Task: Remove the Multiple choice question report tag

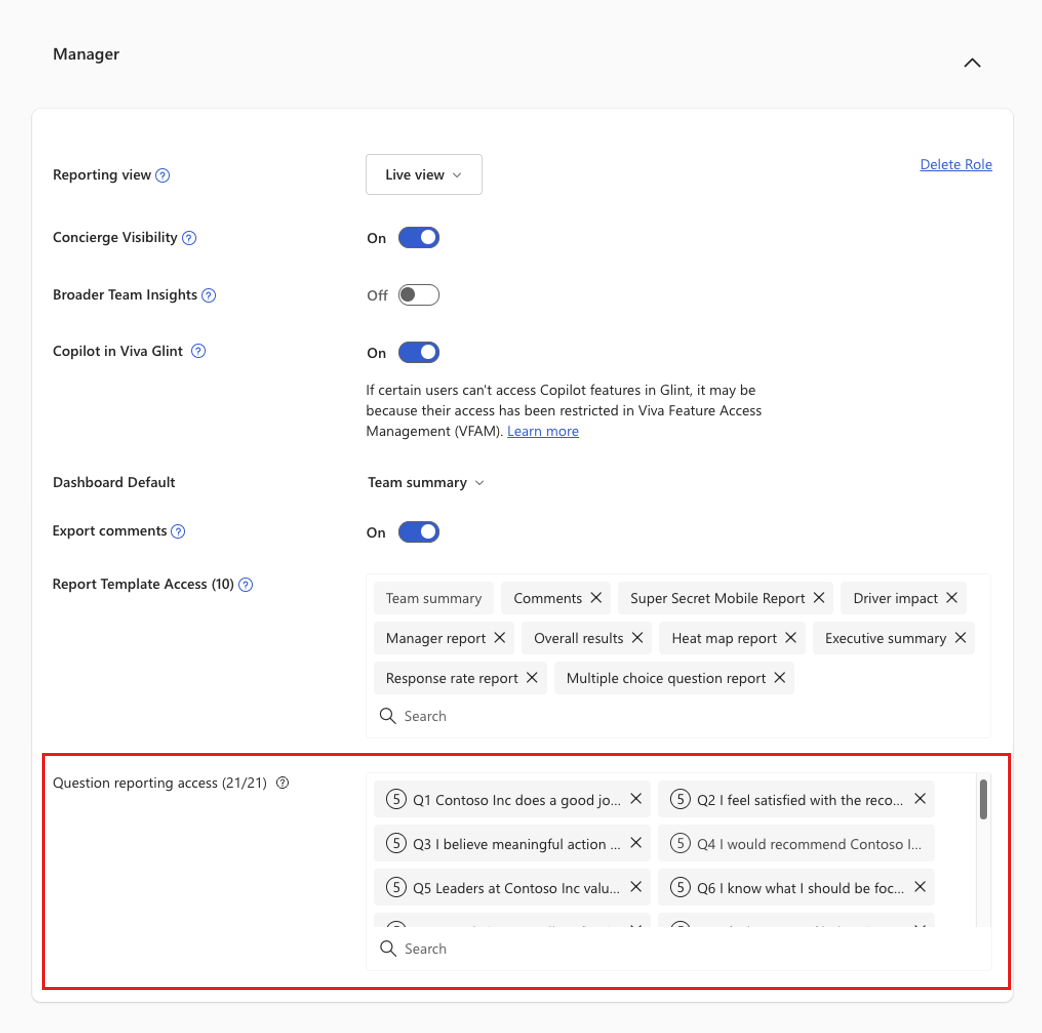Action: pos(780,677)
